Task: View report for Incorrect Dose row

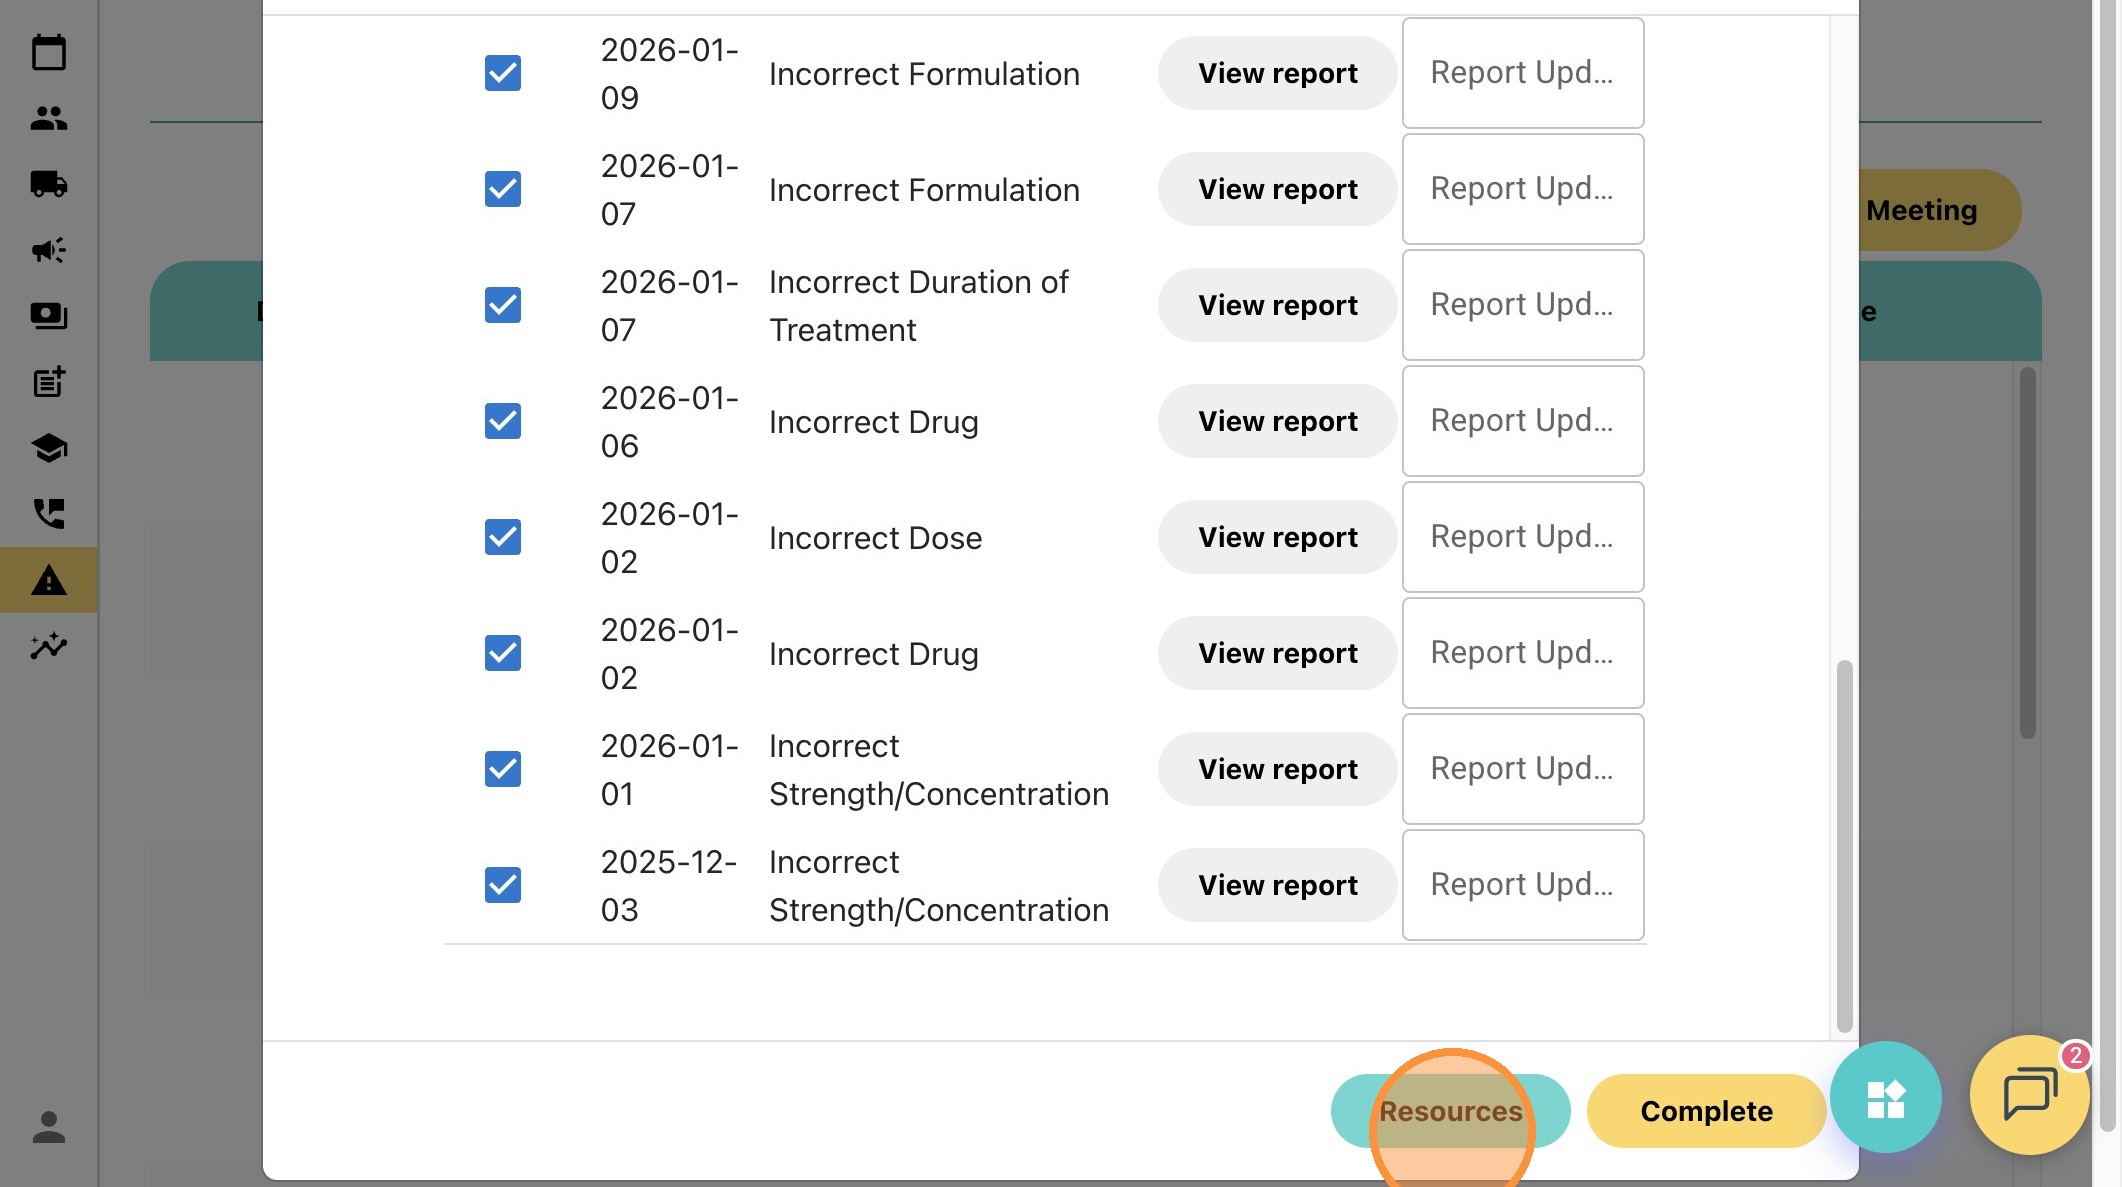Action: [x=1277, y=537]
